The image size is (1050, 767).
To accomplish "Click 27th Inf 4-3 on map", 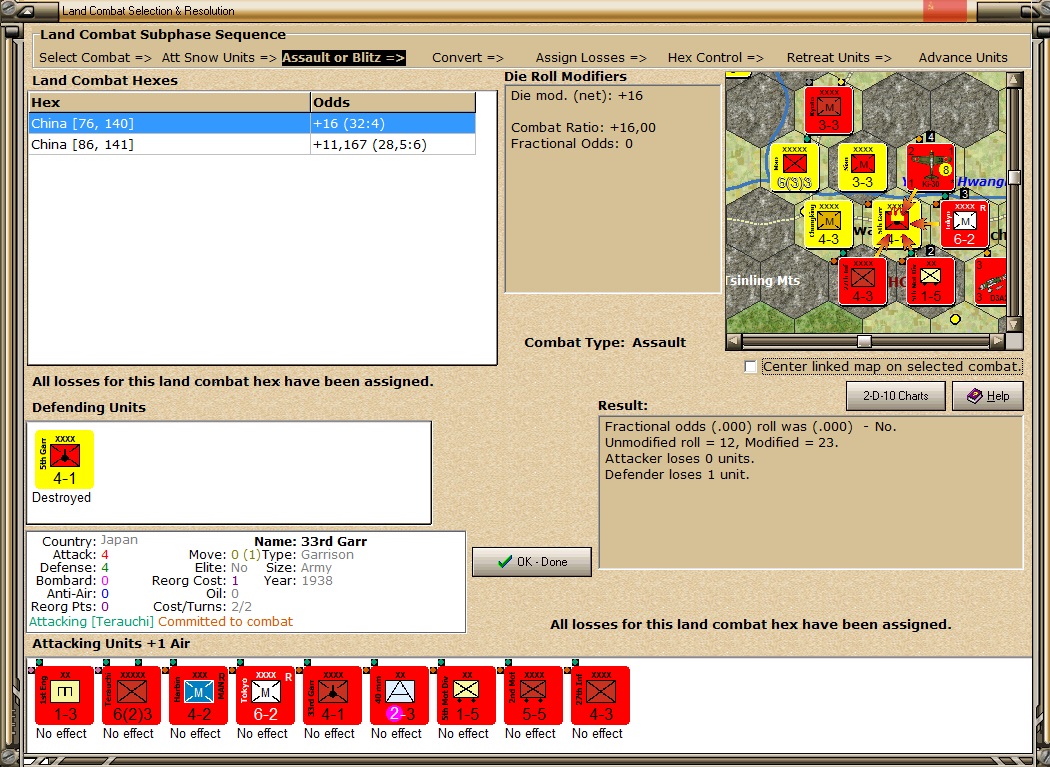I will [862, 281].
